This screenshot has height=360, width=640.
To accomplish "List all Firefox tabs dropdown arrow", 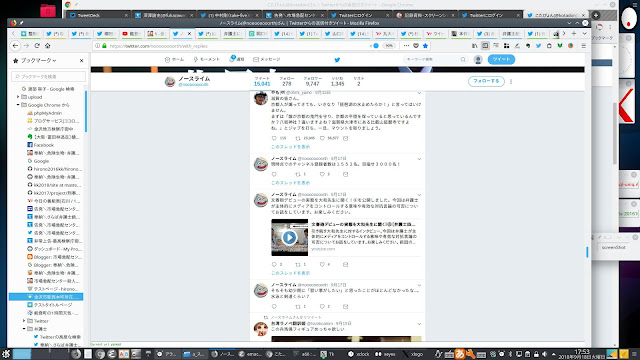I will [x=584, y=33].
